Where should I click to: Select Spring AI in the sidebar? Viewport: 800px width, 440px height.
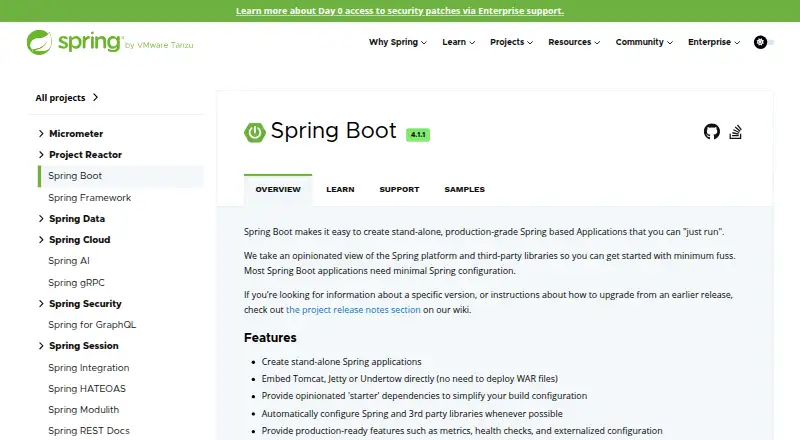click(69, 261)
